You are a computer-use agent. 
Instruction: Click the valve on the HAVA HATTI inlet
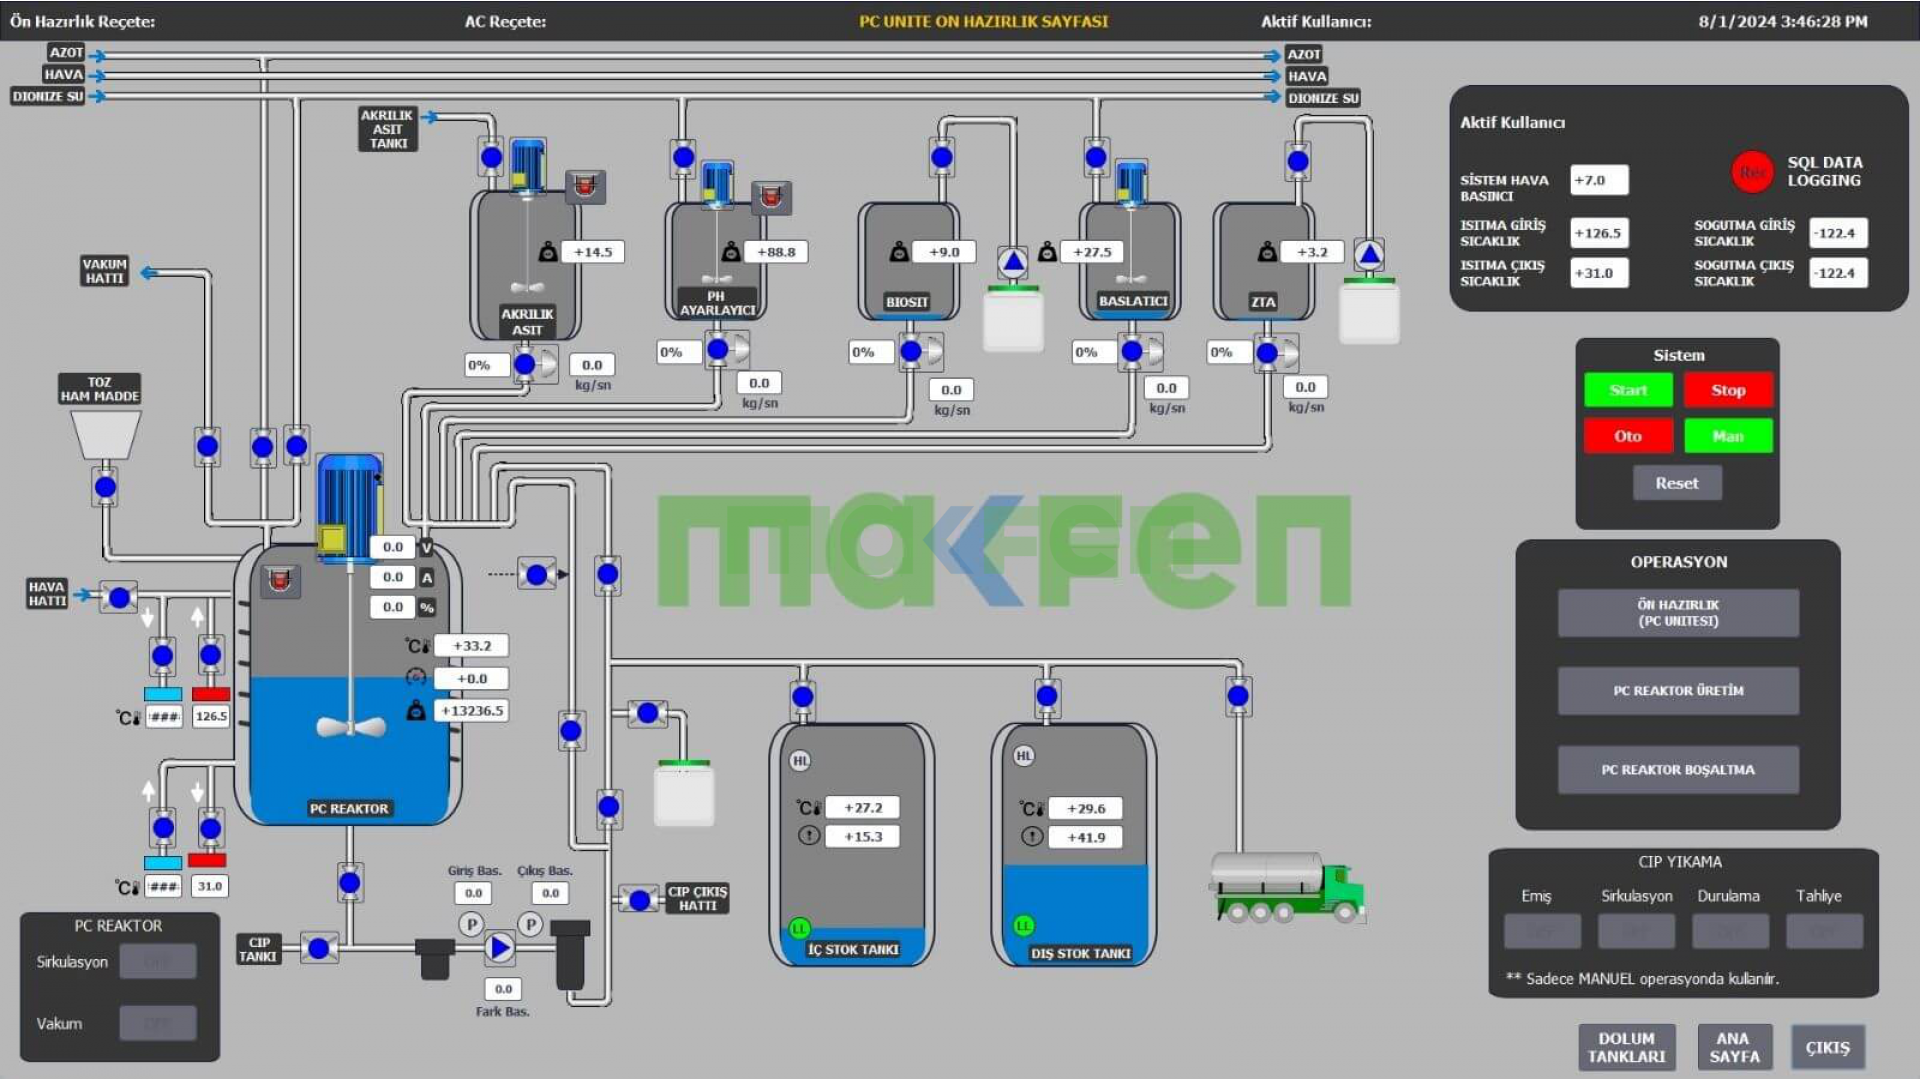tap(119, 598)
